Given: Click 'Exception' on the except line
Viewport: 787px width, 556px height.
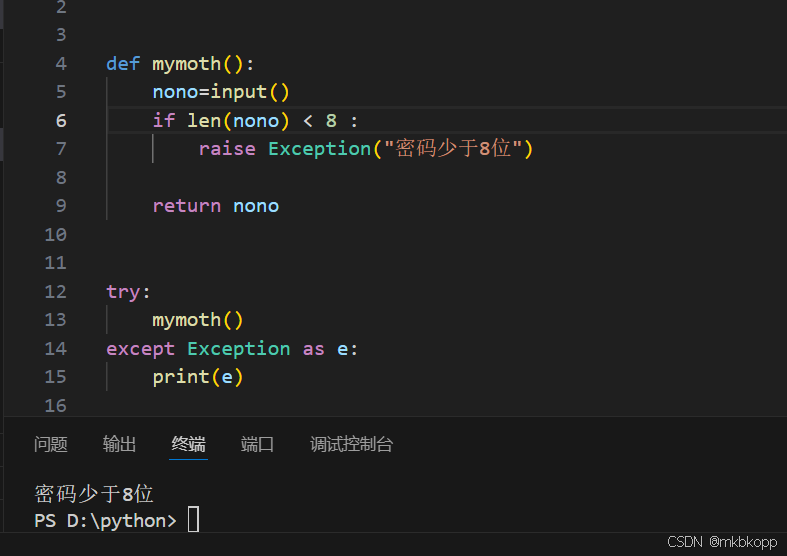Looking at the screenshot, I should (239, 349).
